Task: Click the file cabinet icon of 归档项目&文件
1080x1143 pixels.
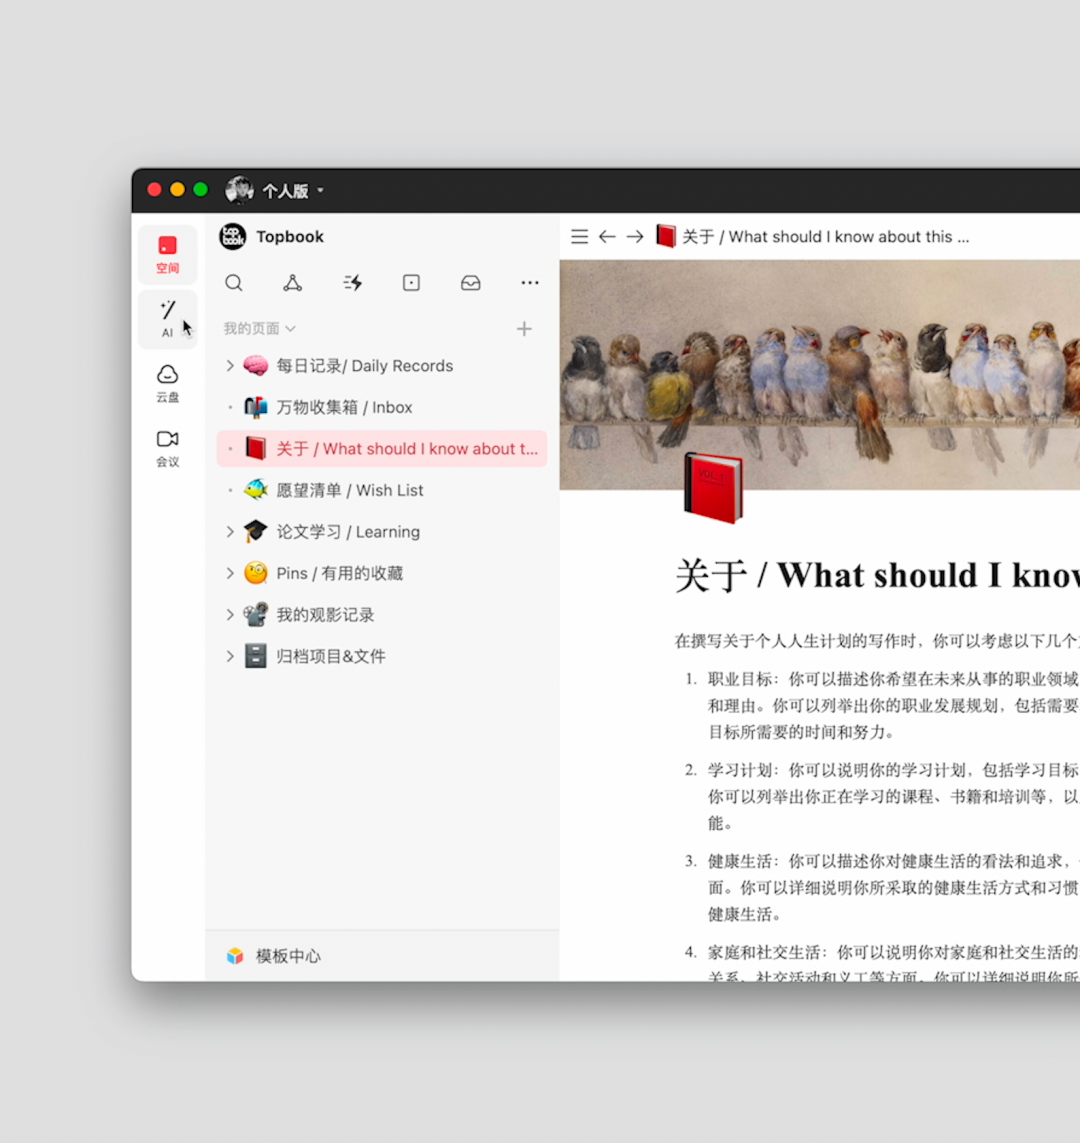Action: [256, 656]
